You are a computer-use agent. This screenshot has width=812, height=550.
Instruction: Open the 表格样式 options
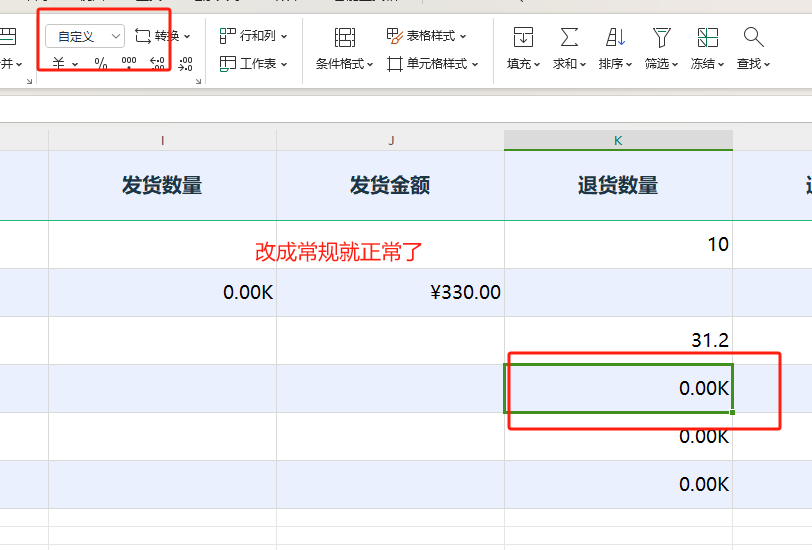[x=426, y=36]
